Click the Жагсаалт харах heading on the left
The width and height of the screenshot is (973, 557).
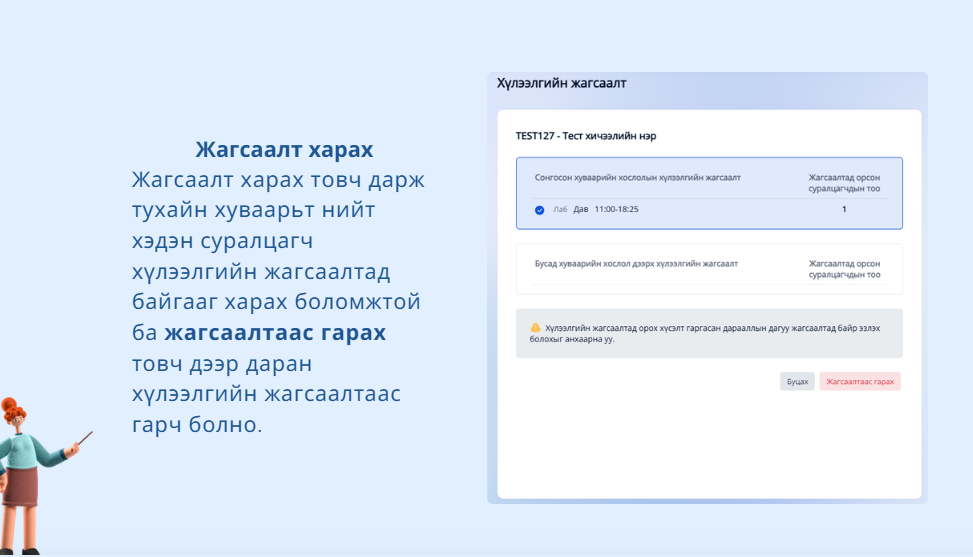click(284, 150)
